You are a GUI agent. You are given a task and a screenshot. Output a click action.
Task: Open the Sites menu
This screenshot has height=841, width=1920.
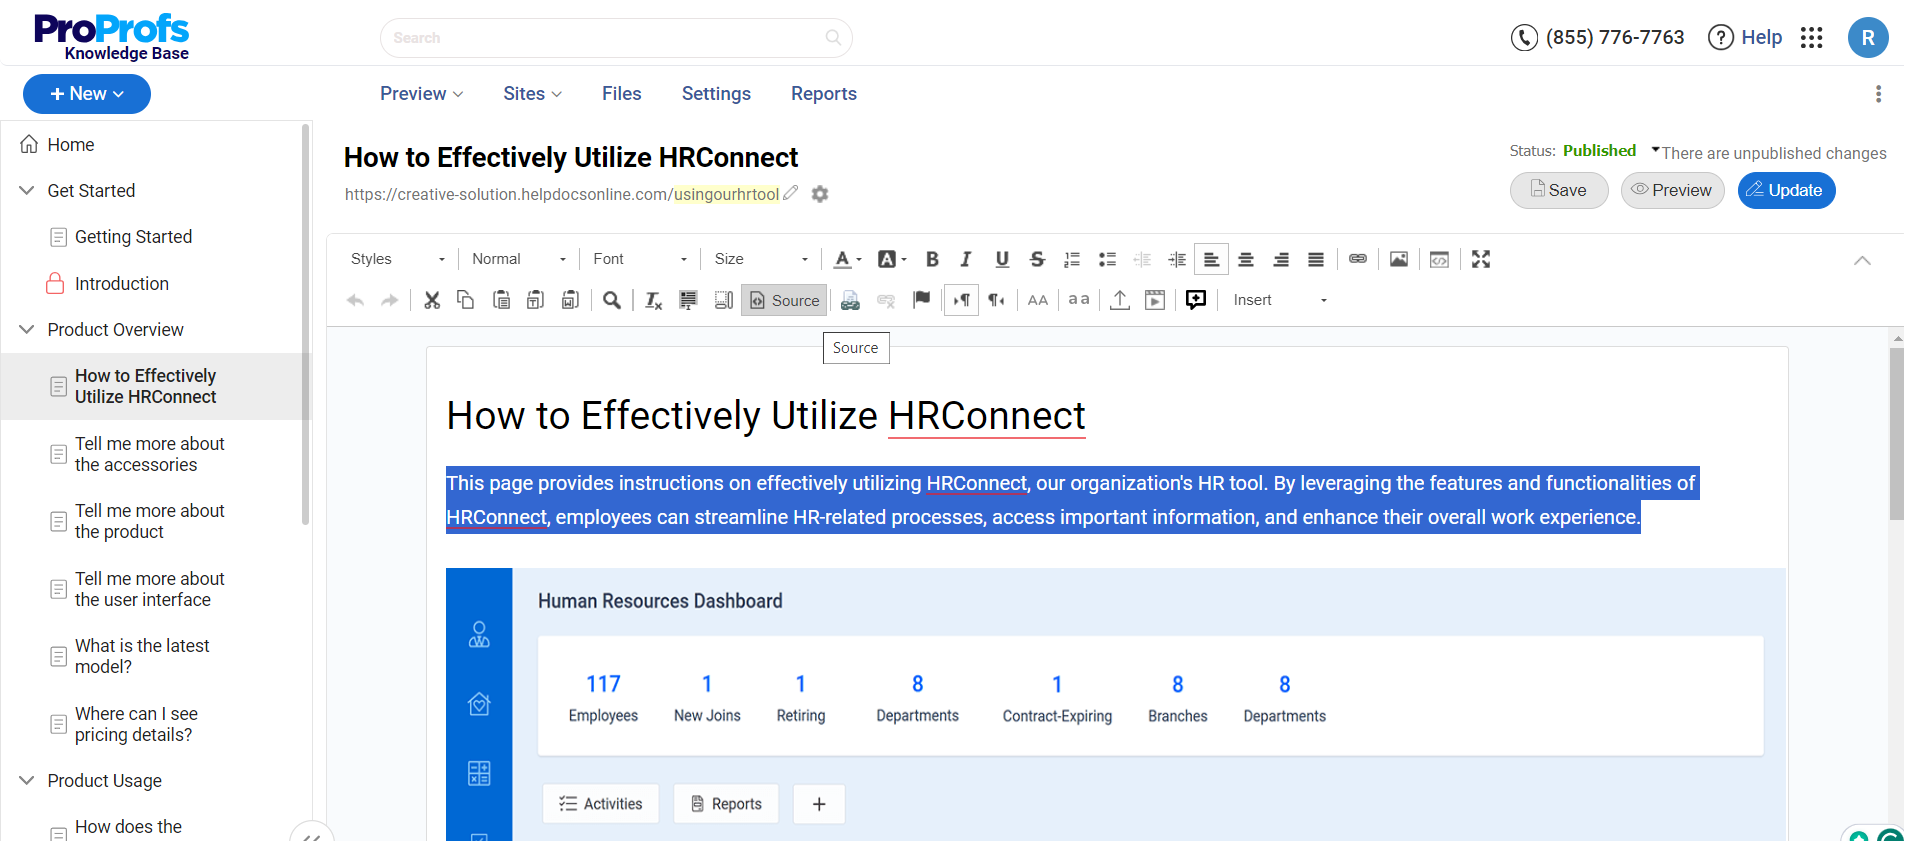[532, 93]
